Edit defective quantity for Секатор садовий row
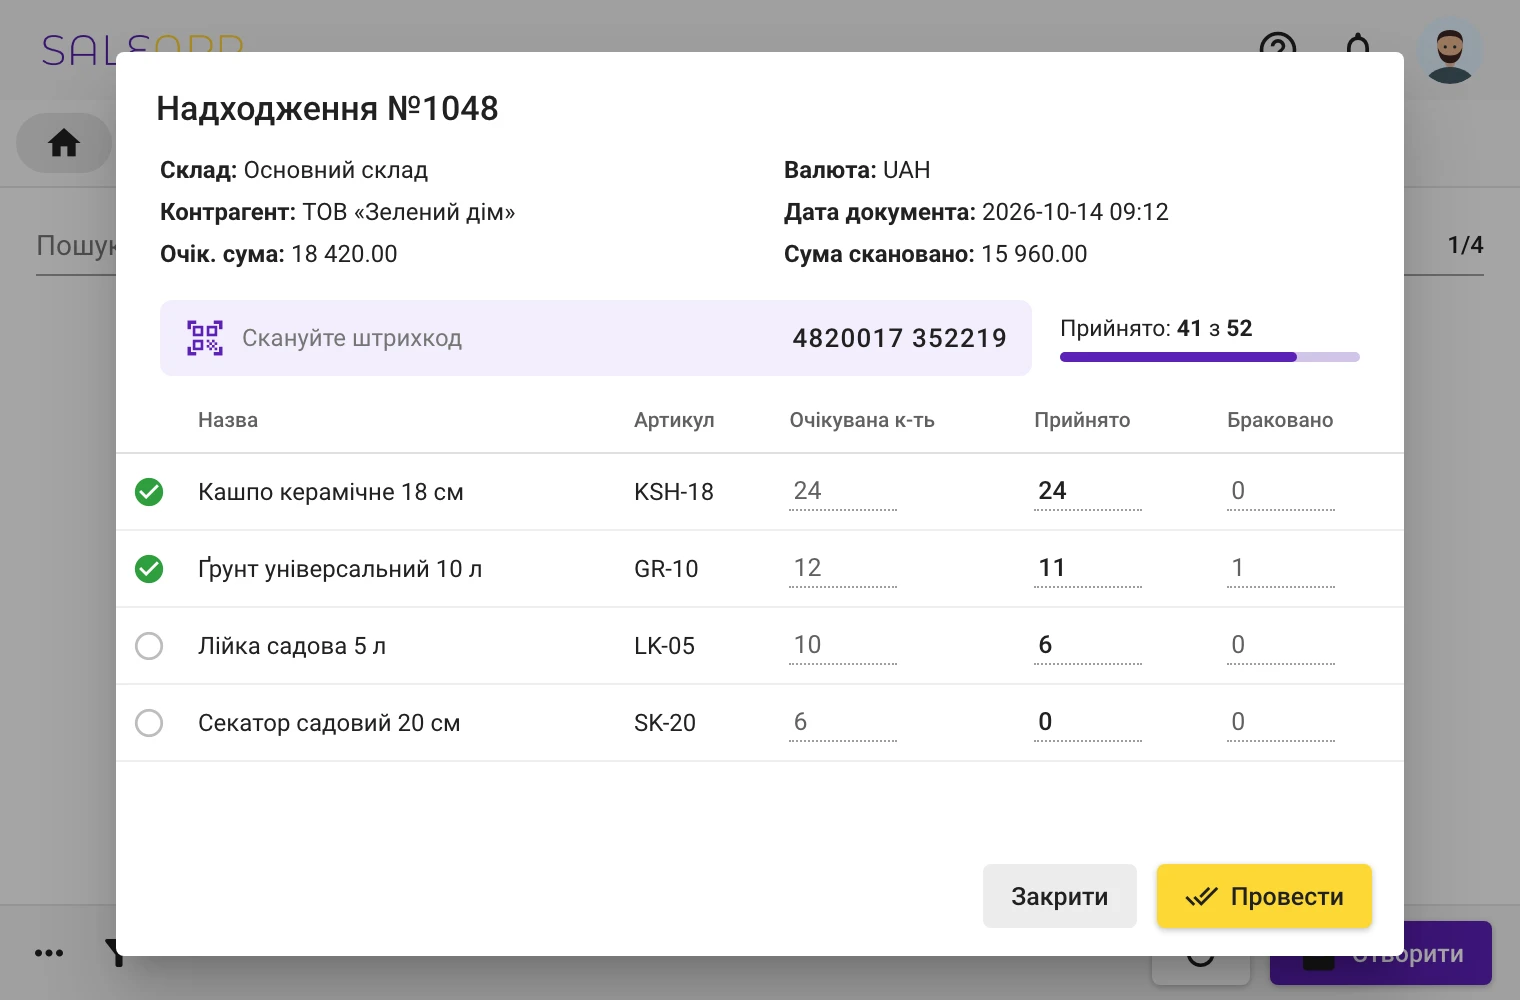The height and width of the screenshot is (1000, 1520). 1281,722
